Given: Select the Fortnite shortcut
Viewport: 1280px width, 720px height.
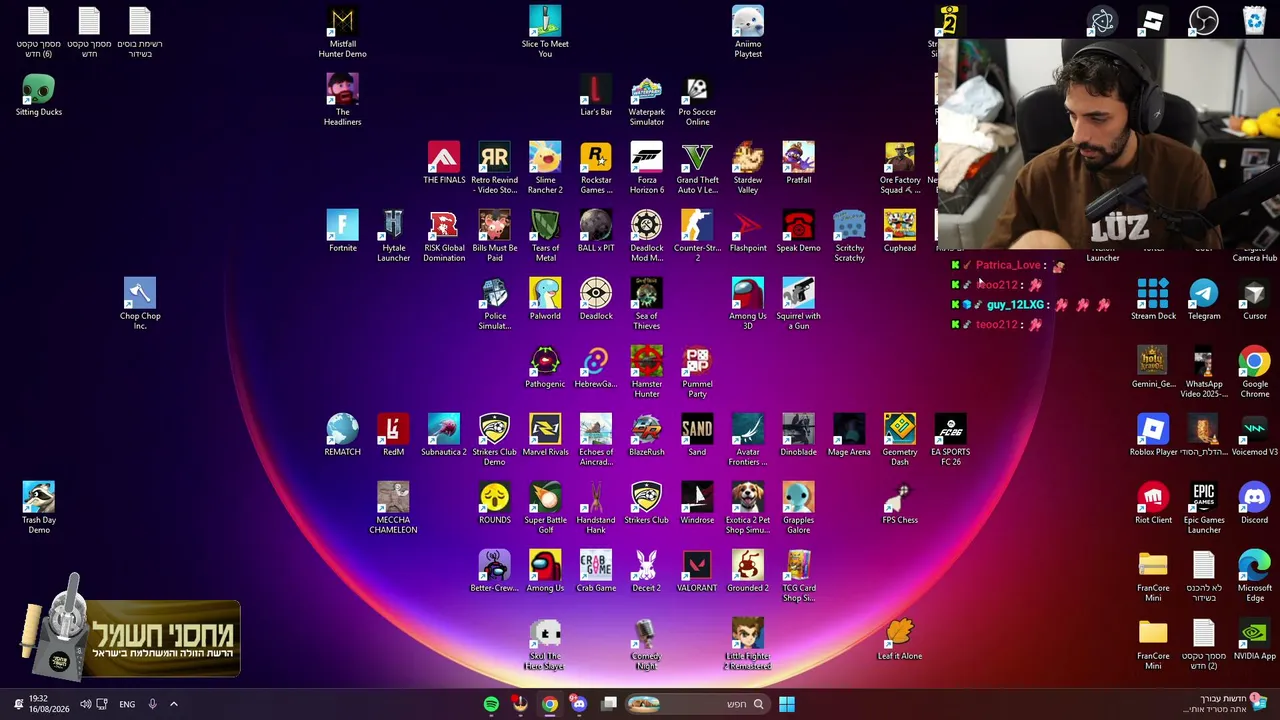Looking at the screenshot, I should pyautogui.click(x=342, y=231).
